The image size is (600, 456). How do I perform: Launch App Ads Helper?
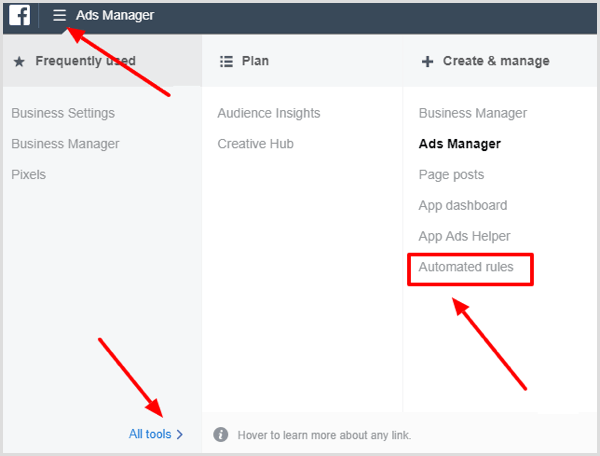pyautogui.click(x=465, y=236)
